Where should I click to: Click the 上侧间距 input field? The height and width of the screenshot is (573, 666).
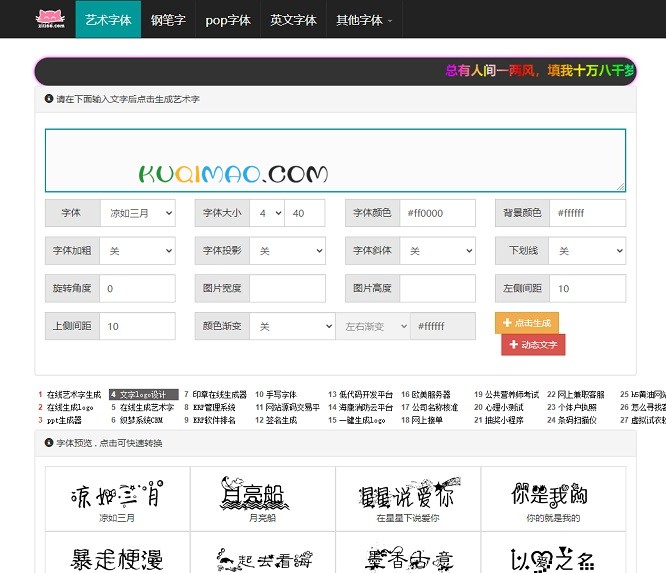tap(138, 326)
